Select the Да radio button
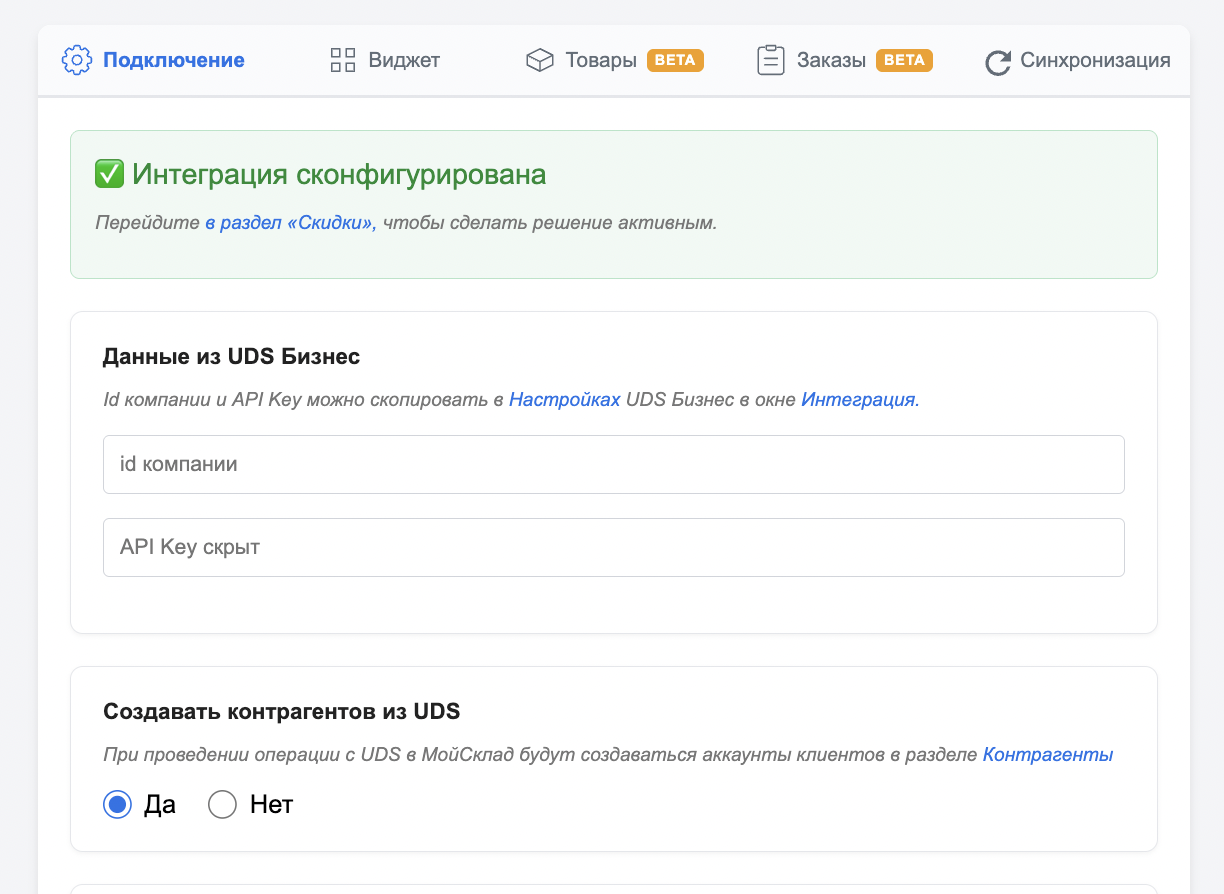Viewport: 1224px width, 894px height. pos(118,804)
